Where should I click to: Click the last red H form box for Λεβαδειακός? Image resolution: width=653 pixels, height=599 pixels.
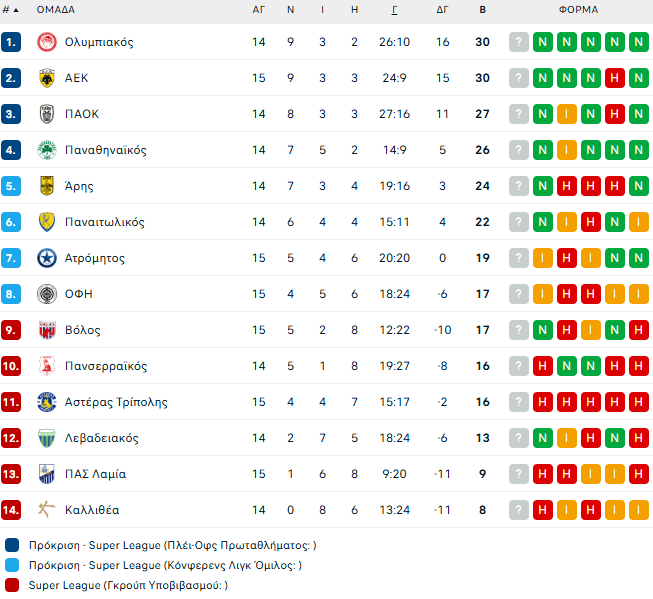click(x=640, y=438)
